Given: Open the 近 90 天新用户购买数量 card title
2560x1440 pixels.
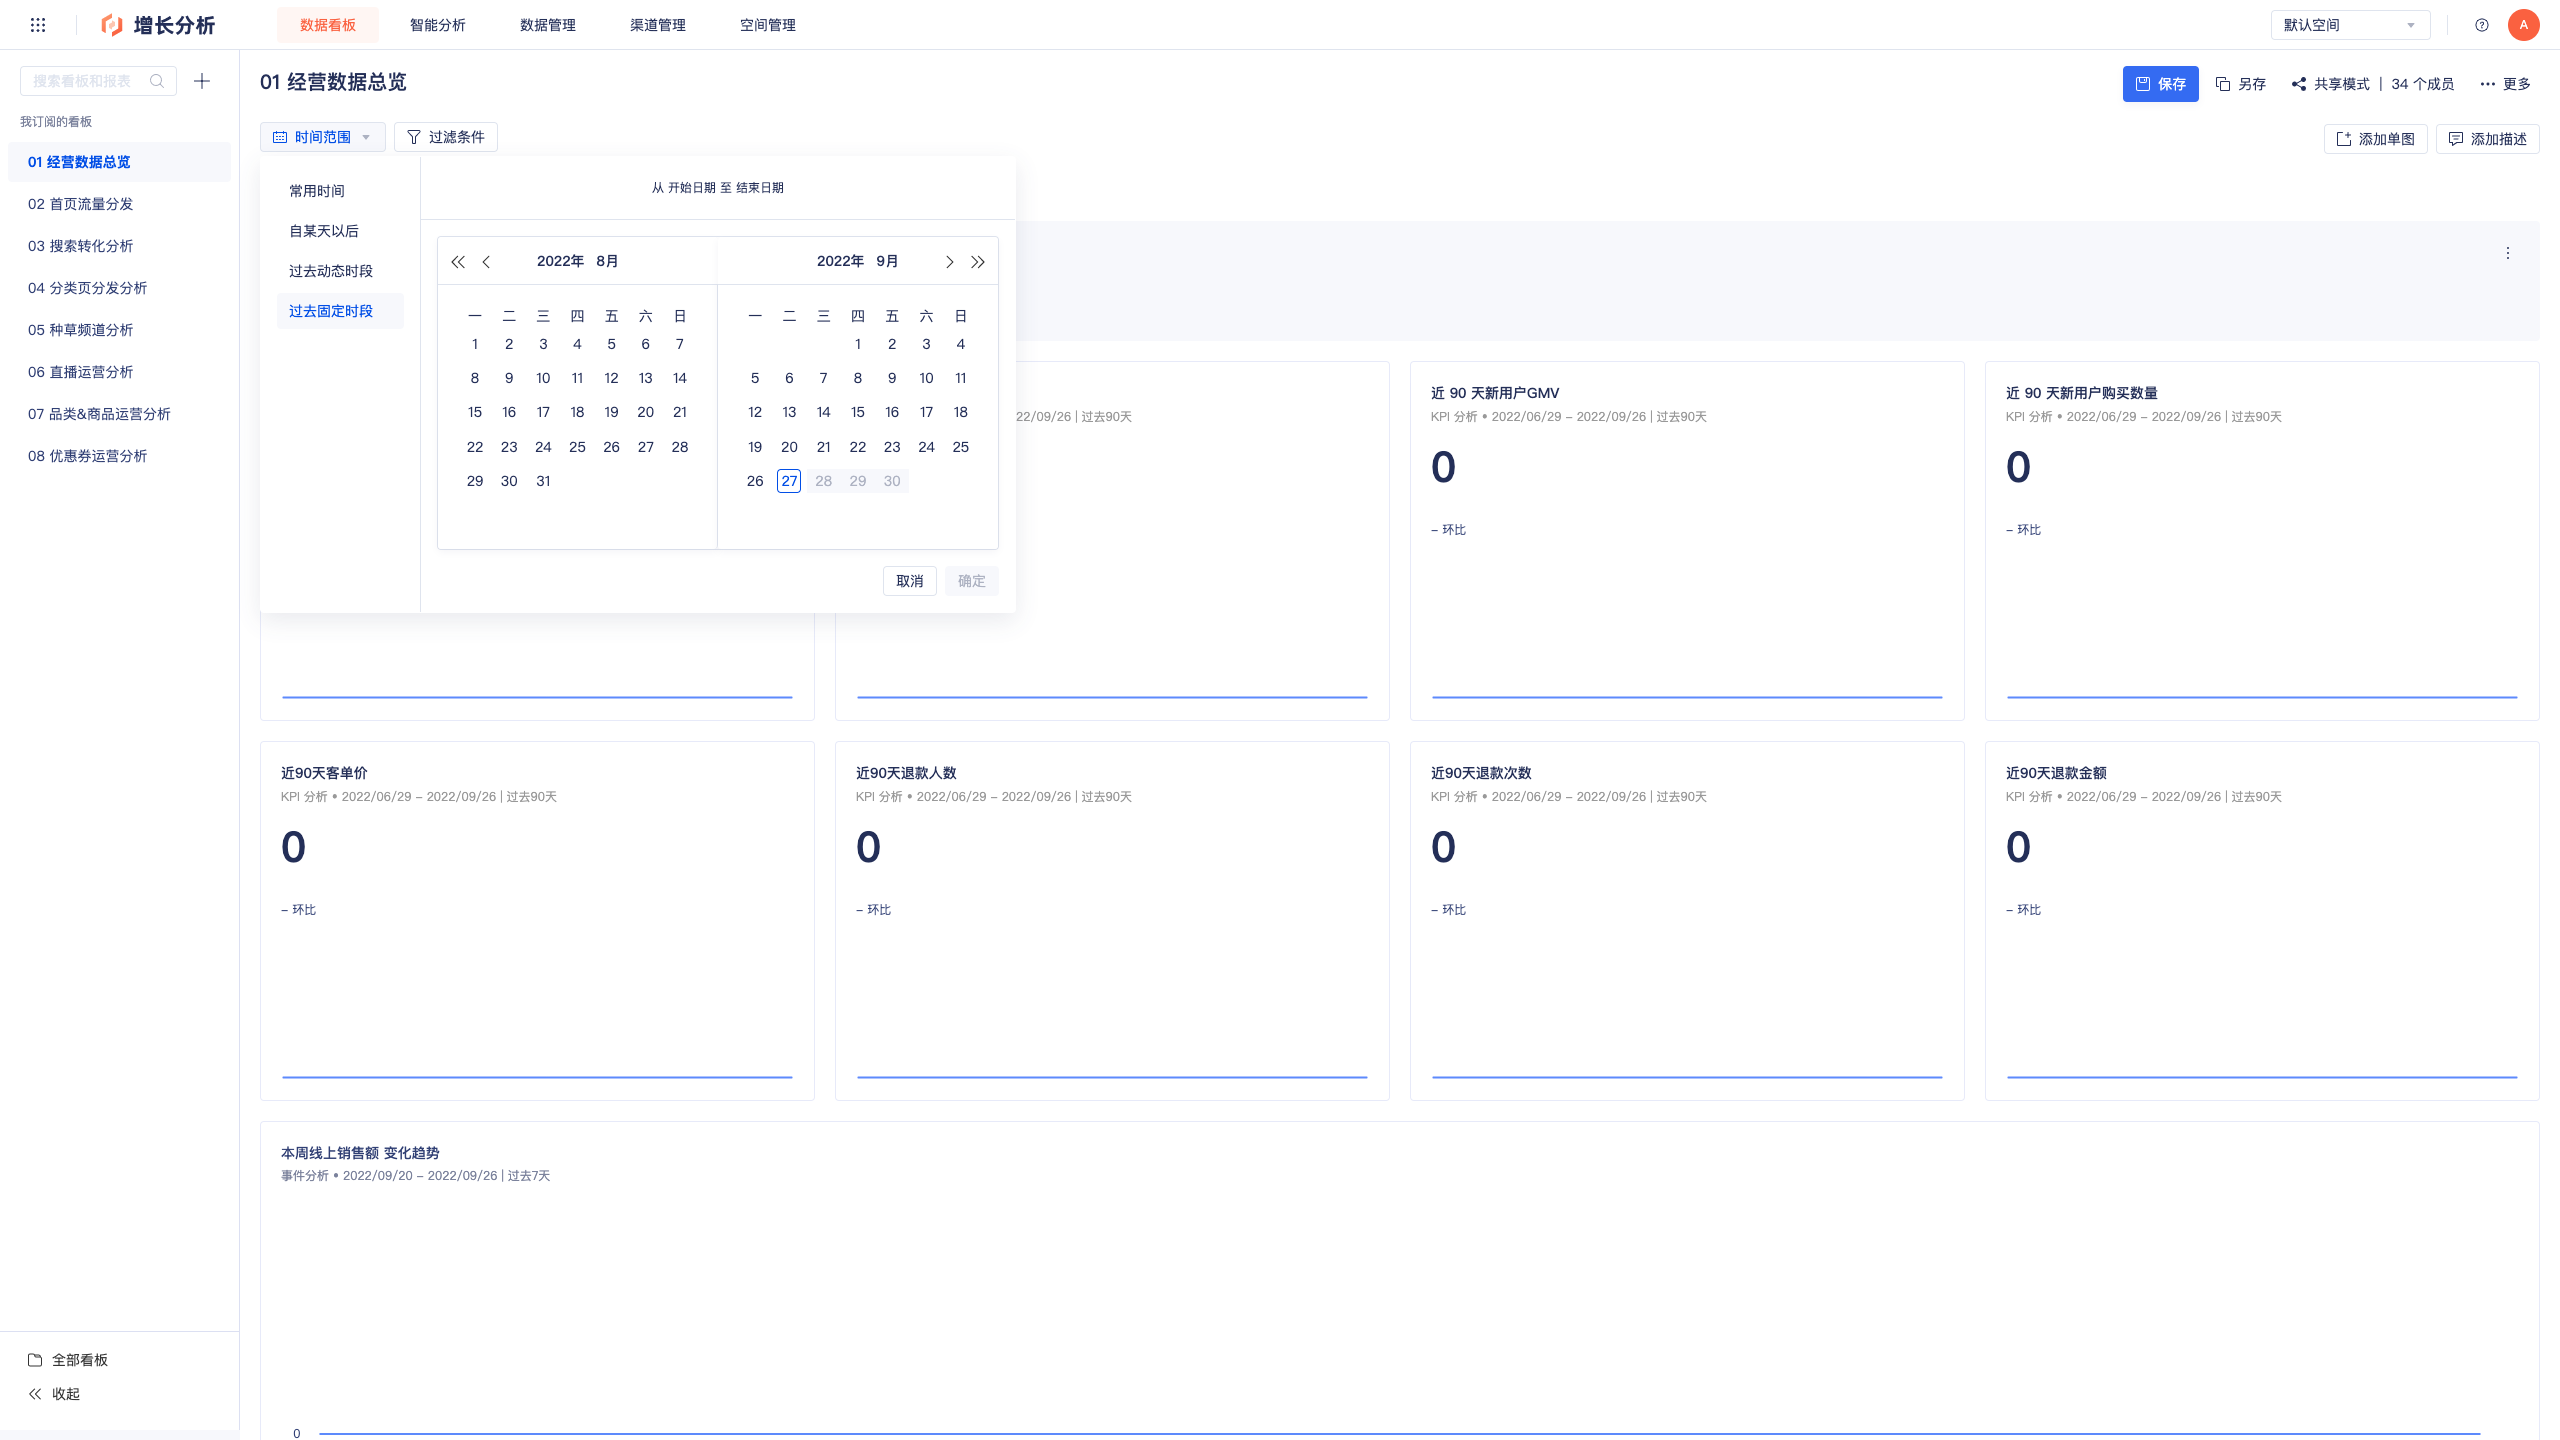Looking at the screenshot, I should [x=2082, y=393].
